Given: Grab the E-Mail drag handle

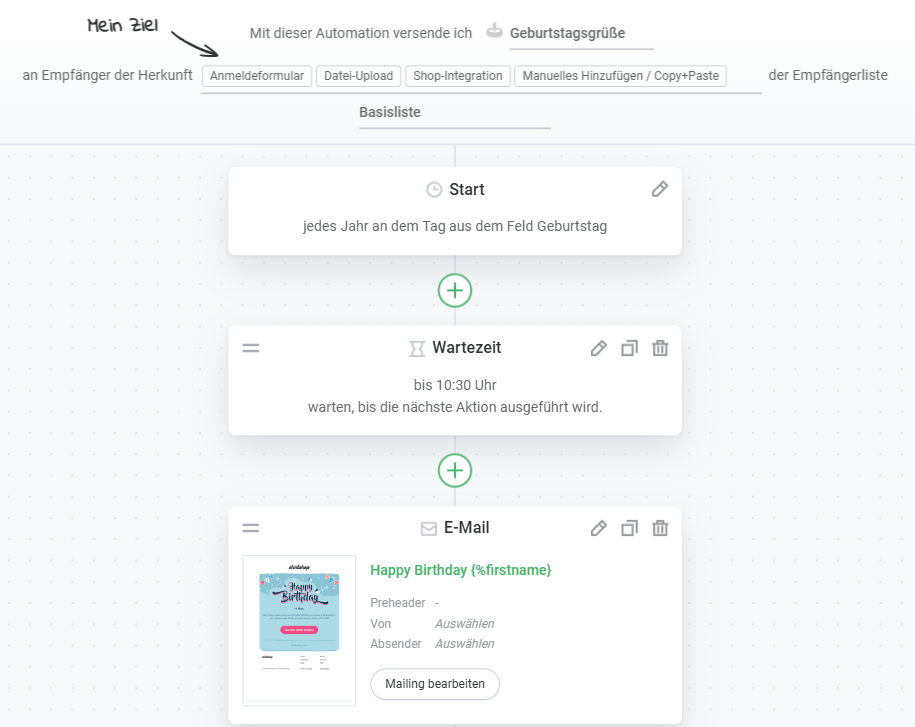Looking at the screenshot, I should pos(251,528).
